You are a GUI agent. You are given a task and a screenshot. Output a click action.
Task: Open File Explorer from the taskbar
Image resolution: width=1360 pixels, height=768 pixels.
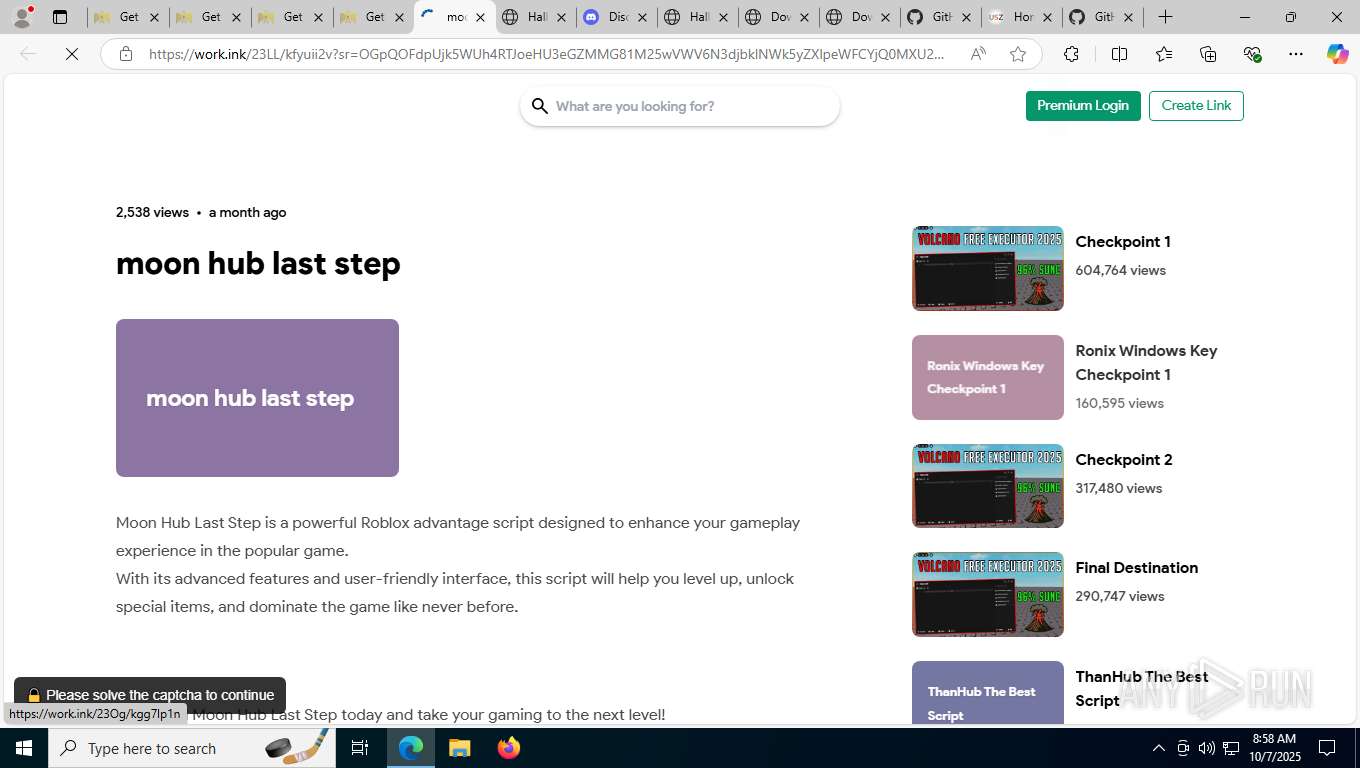pos(459,748)
